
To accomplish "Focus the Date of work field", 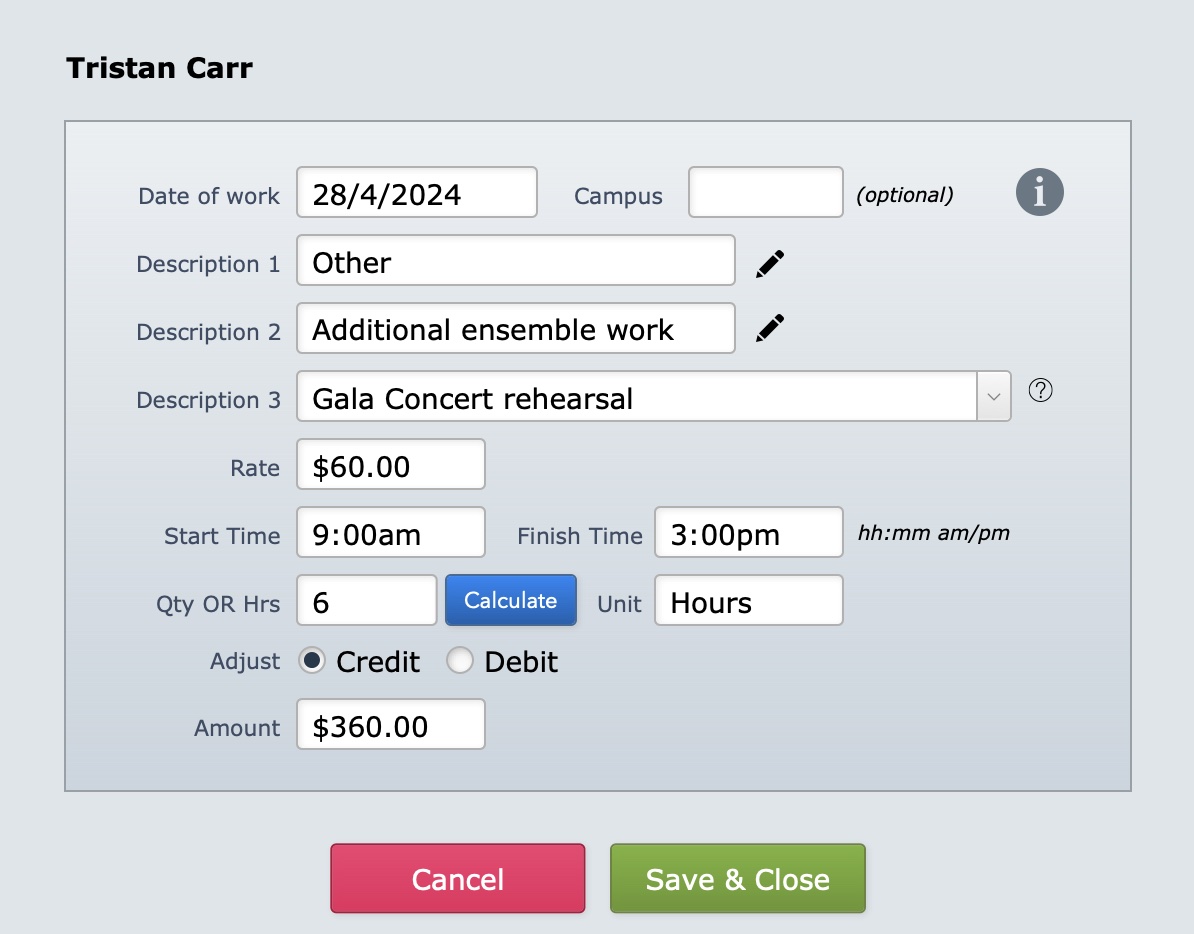I will point(417,193).
